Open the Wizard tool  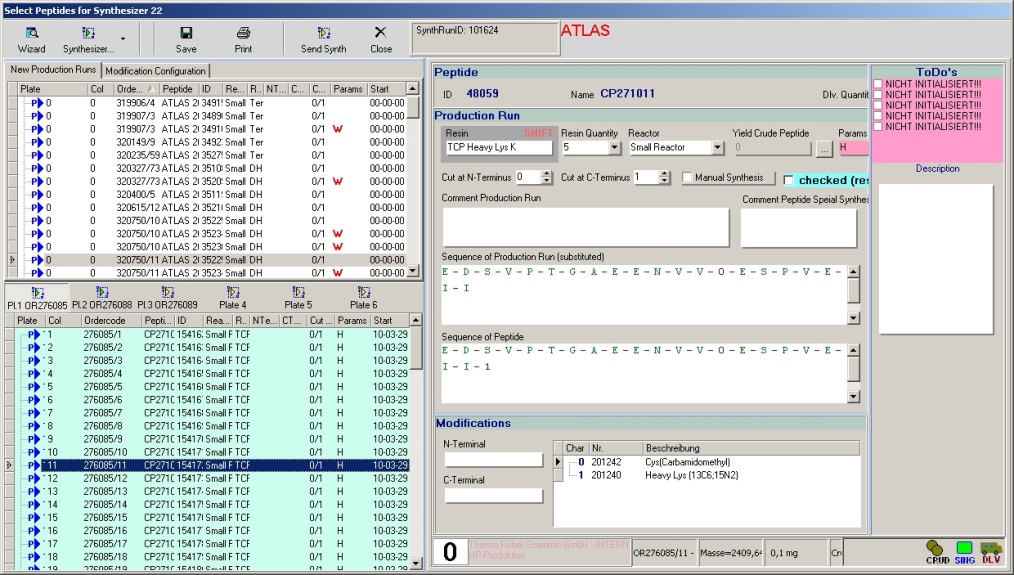pos(31,38)
